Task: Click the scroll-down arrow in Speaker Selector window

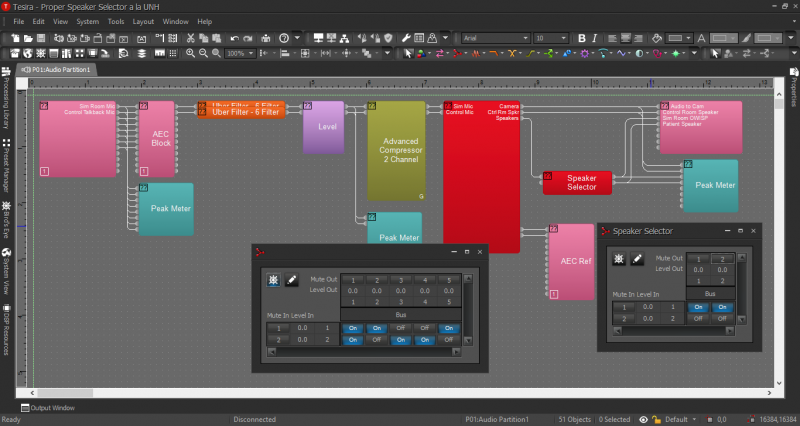Action: pyautogui.click(x=741, y=319)
